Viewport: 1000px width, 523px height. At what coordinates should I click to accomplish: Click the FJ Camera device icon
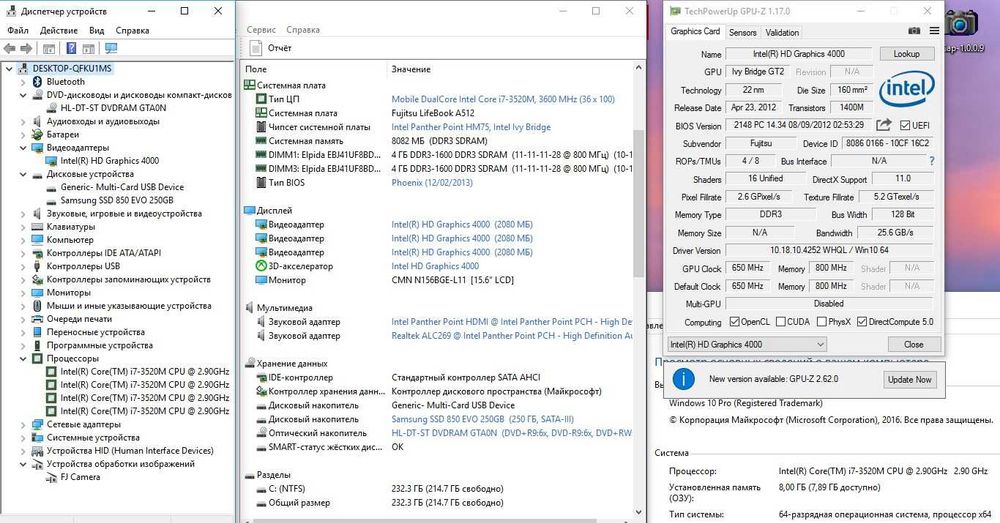[52, 477]
